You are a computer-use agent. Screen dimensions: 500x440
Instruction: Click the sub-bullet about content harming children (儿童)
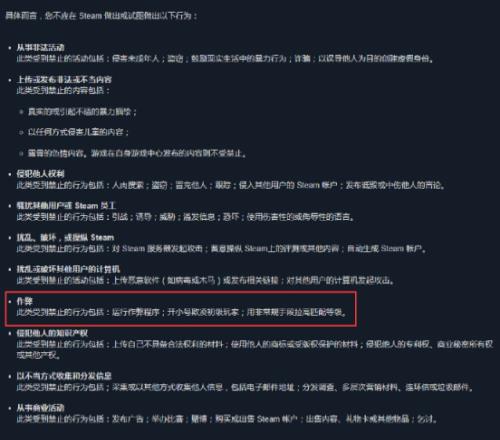(x=78, y=132)
